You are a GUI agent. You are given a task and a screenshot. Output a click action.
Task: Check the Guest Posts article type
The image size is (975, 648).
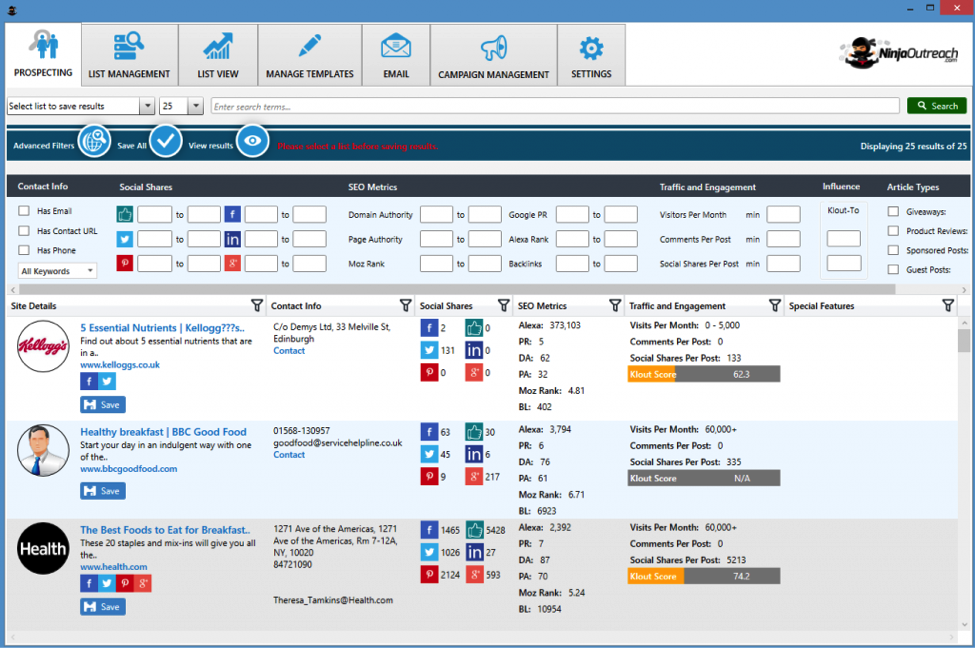coord(893,269)
